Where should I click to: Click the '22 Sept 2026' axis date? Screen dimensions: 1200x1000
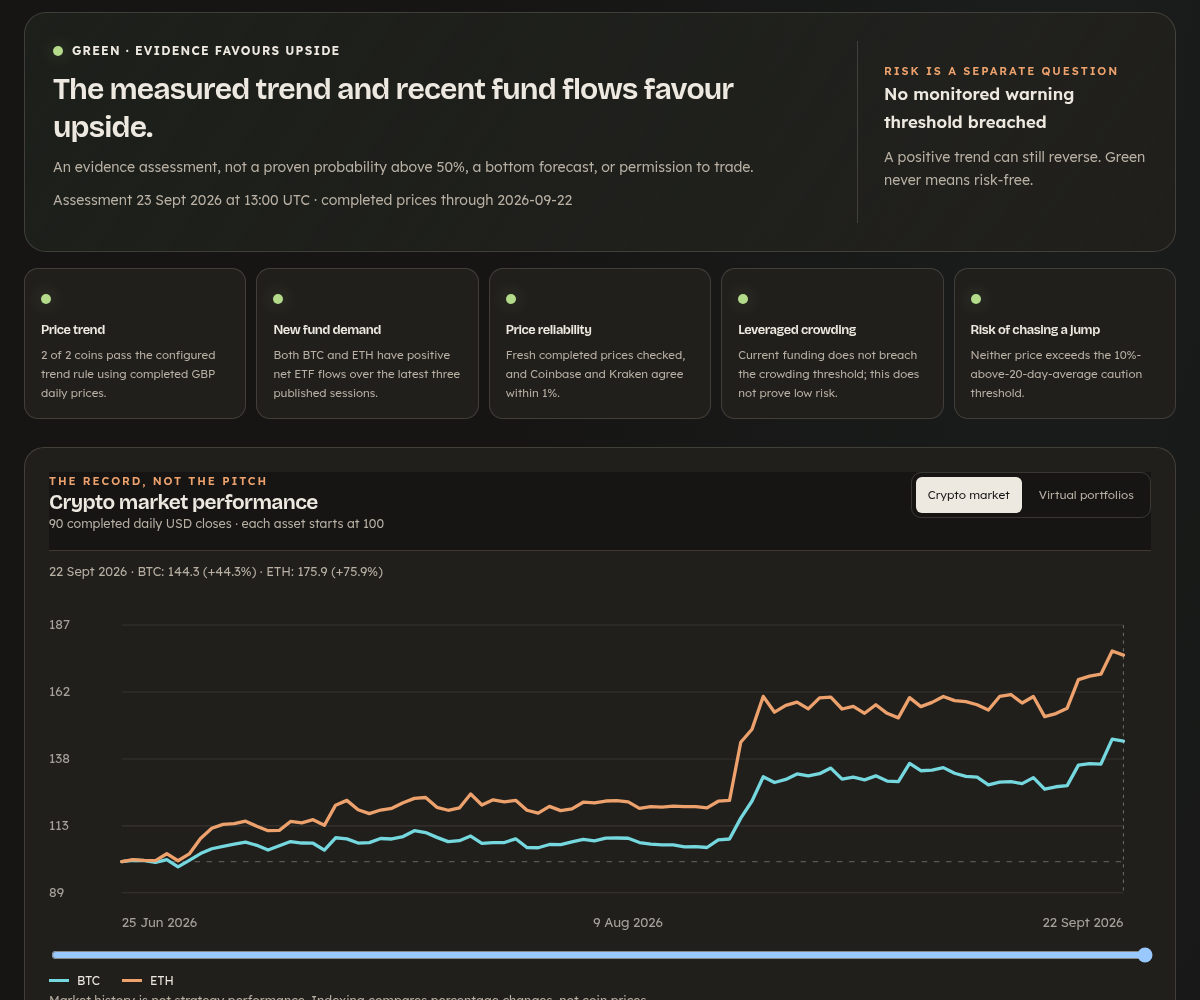click(1083, 923)
